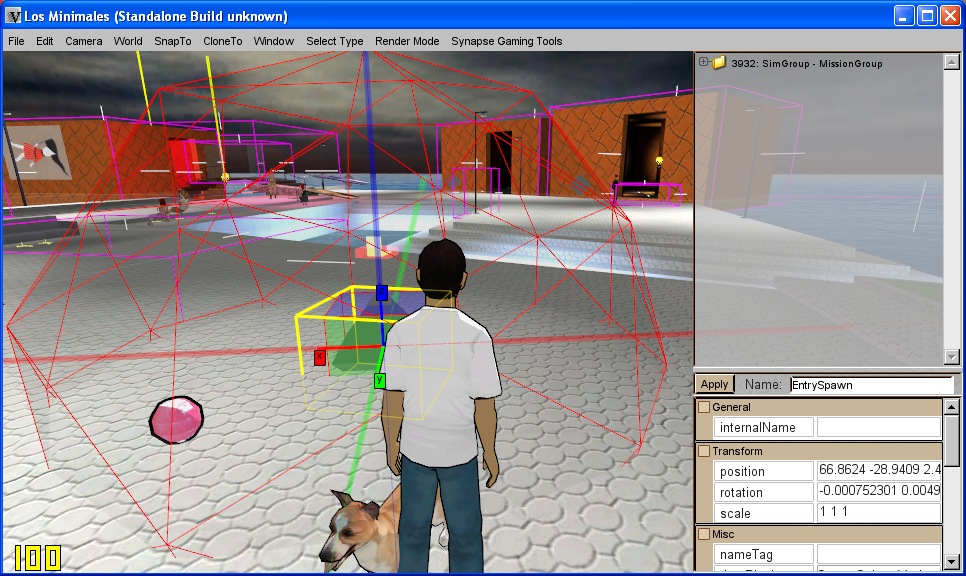This screenshot has width=966, height=576.
Task: Click the blue Z-axis gizmo handle
Action: point(381,292)
